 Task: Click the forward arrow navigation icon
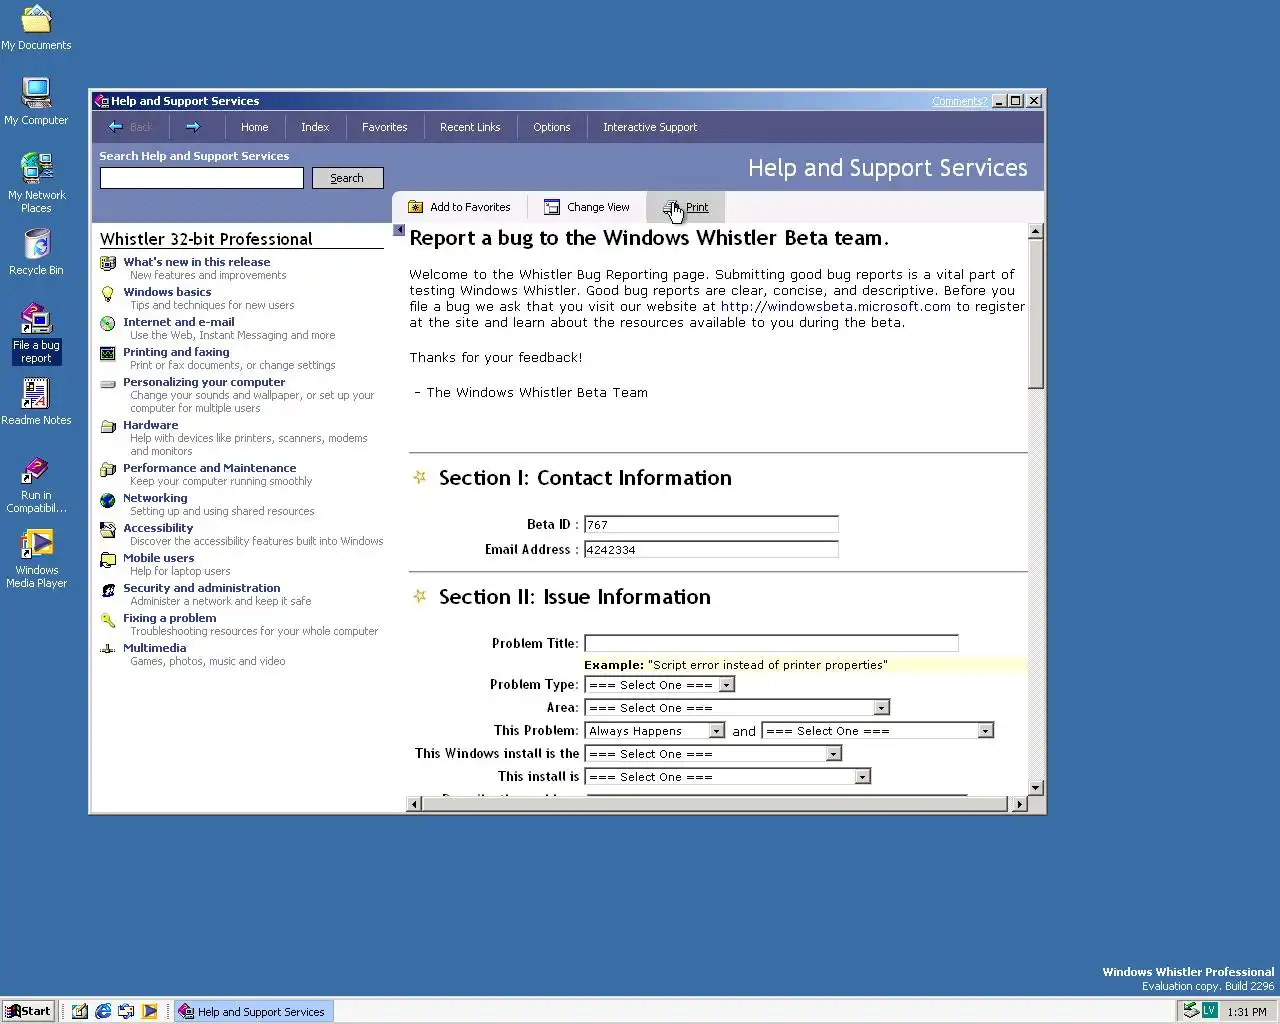(193, 127)
